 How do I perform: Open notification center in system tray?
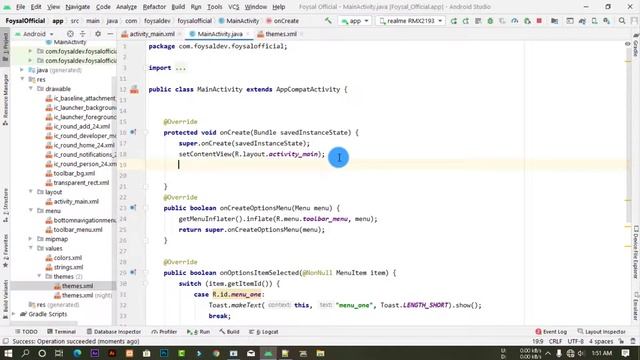[625, 353]
